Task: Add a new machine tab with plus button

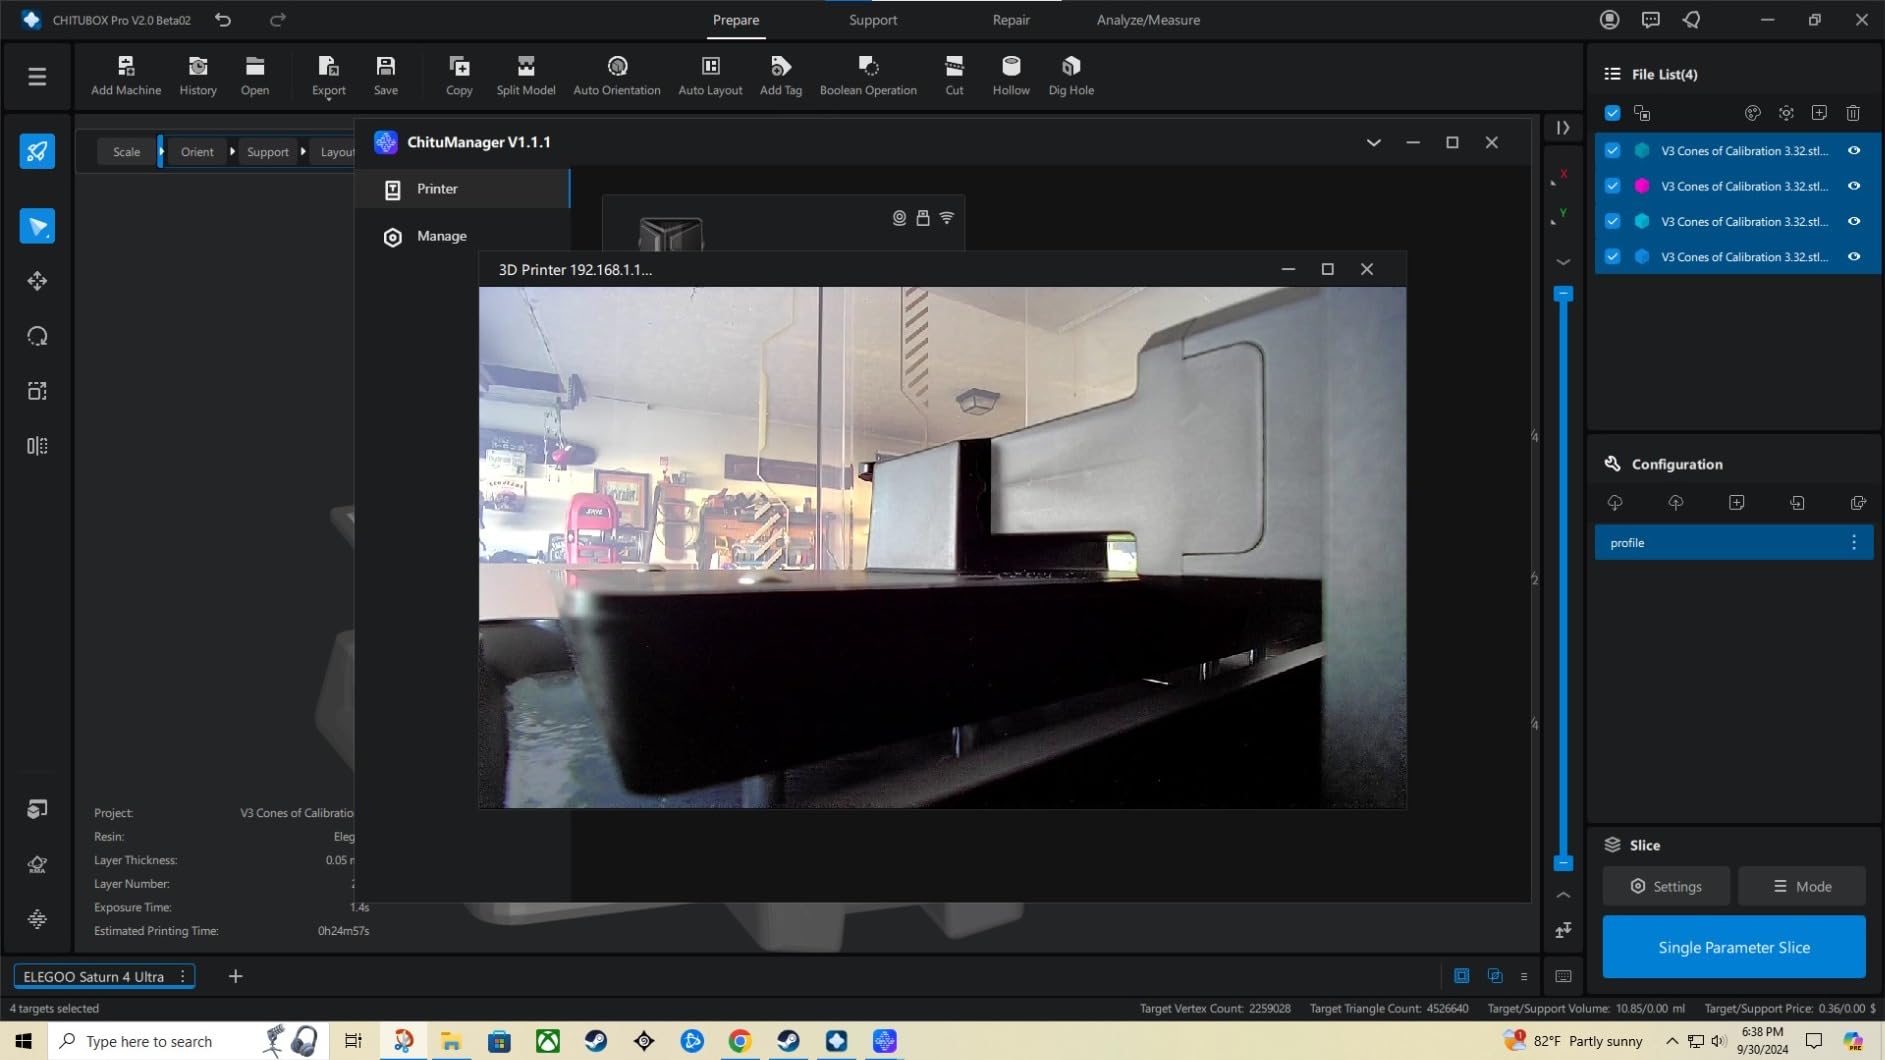Action: (235, 976)
